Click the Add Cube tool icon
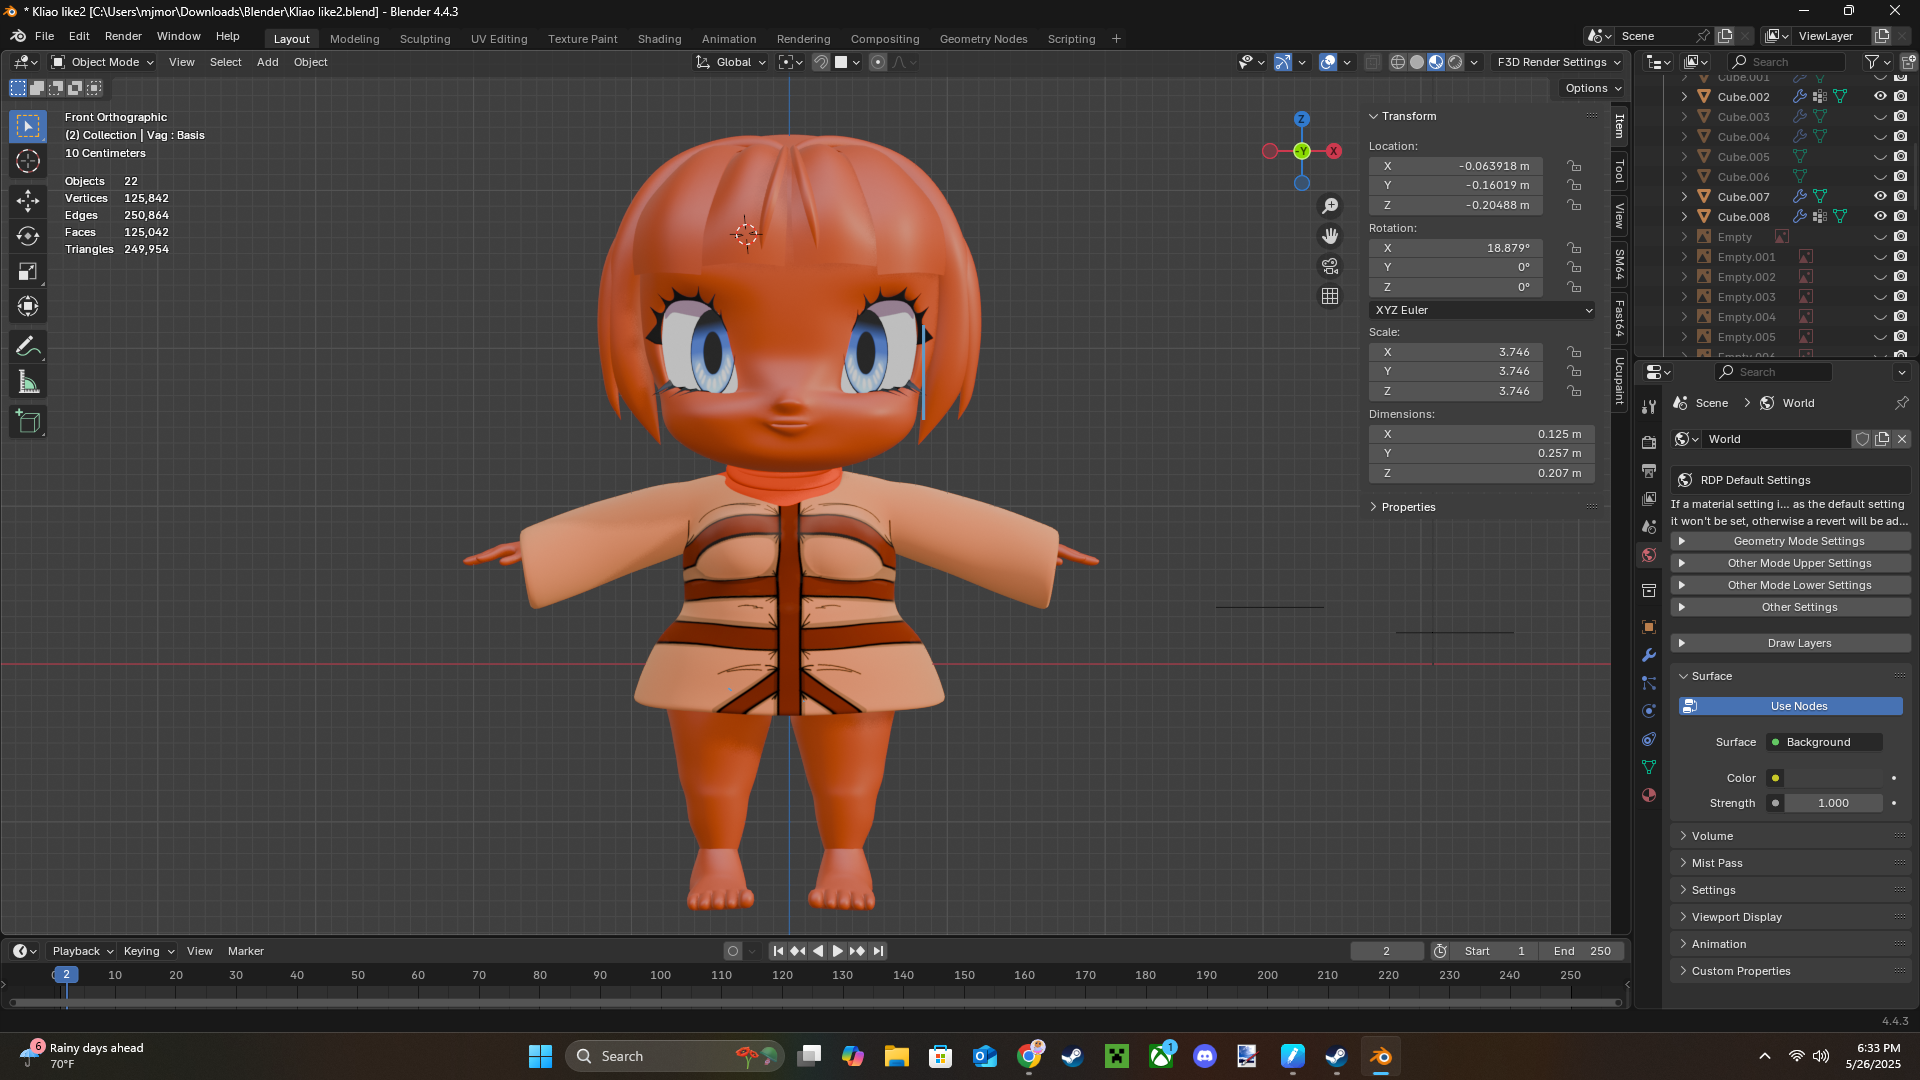The width and height of the screenshot is (1920, 1080). 28,422
